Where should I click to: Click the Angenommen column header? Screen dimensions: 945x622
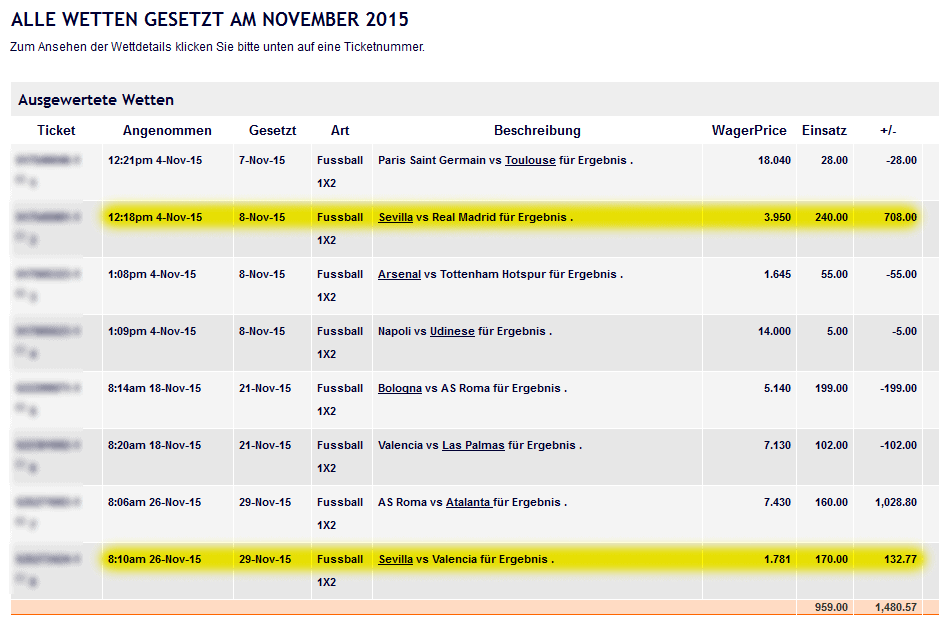coord(167,131)
